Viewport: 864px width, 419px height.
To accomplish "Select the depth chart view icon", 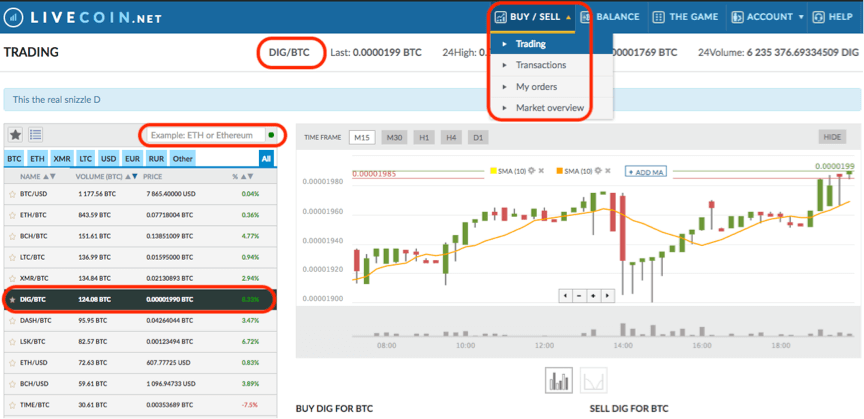I will 593,381.
